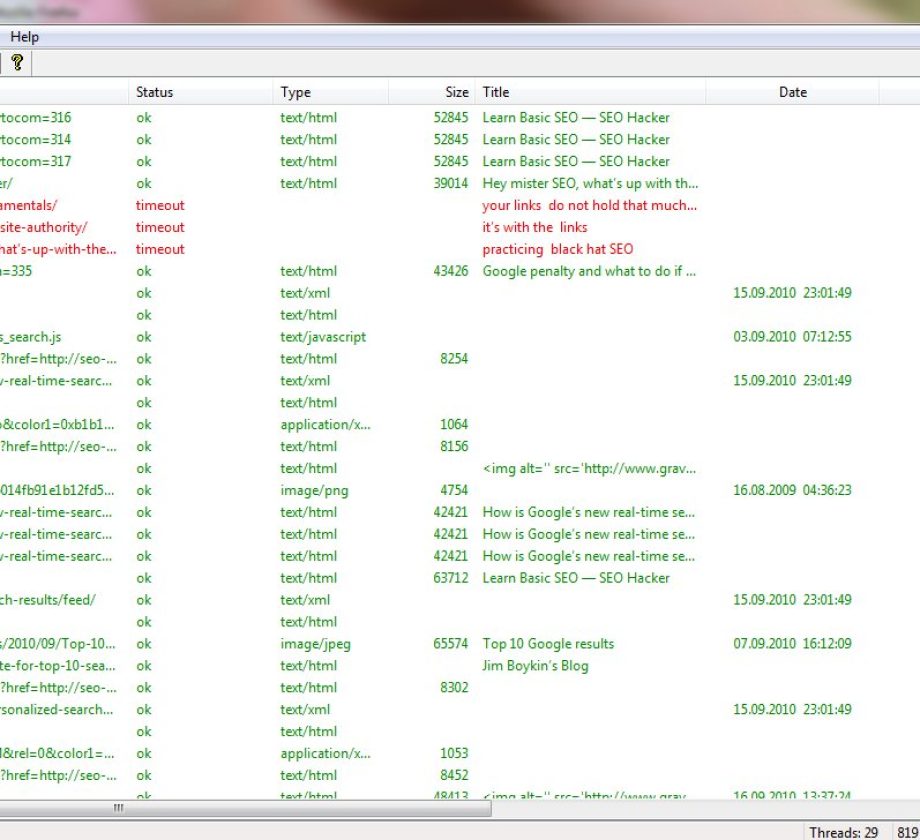Click the yellow question mark help icon
The width and height of the screenshot is (920, 840).
pos(16,62)
